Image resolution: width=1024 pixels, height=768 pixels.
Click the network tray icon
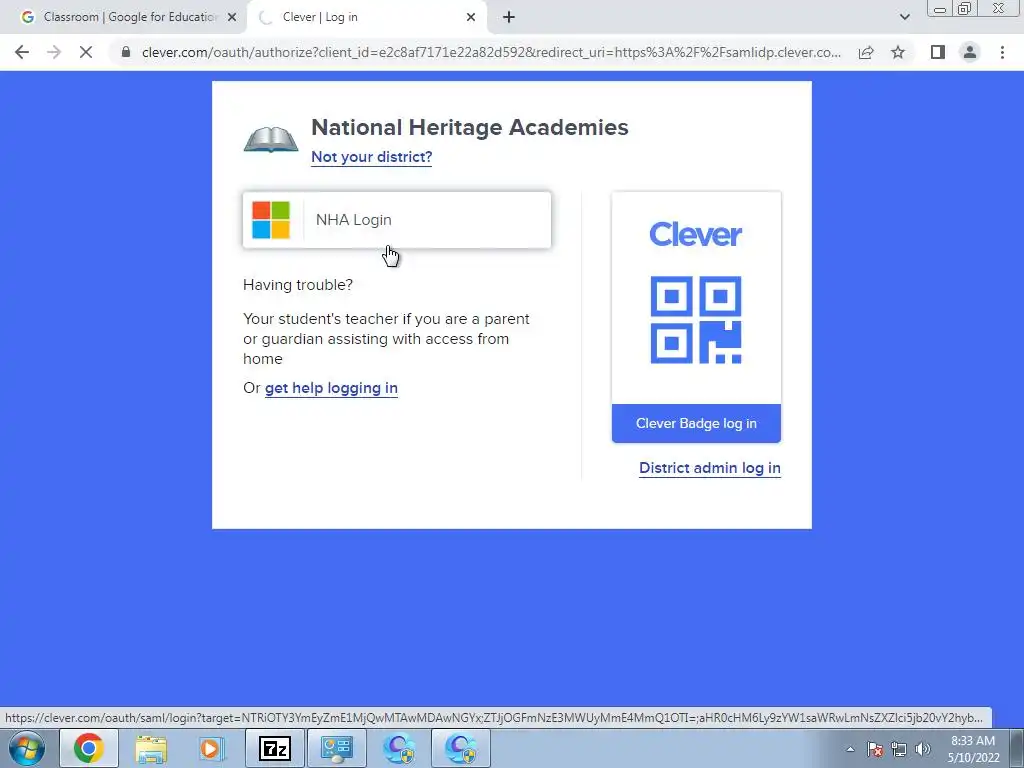click(899, 749)
